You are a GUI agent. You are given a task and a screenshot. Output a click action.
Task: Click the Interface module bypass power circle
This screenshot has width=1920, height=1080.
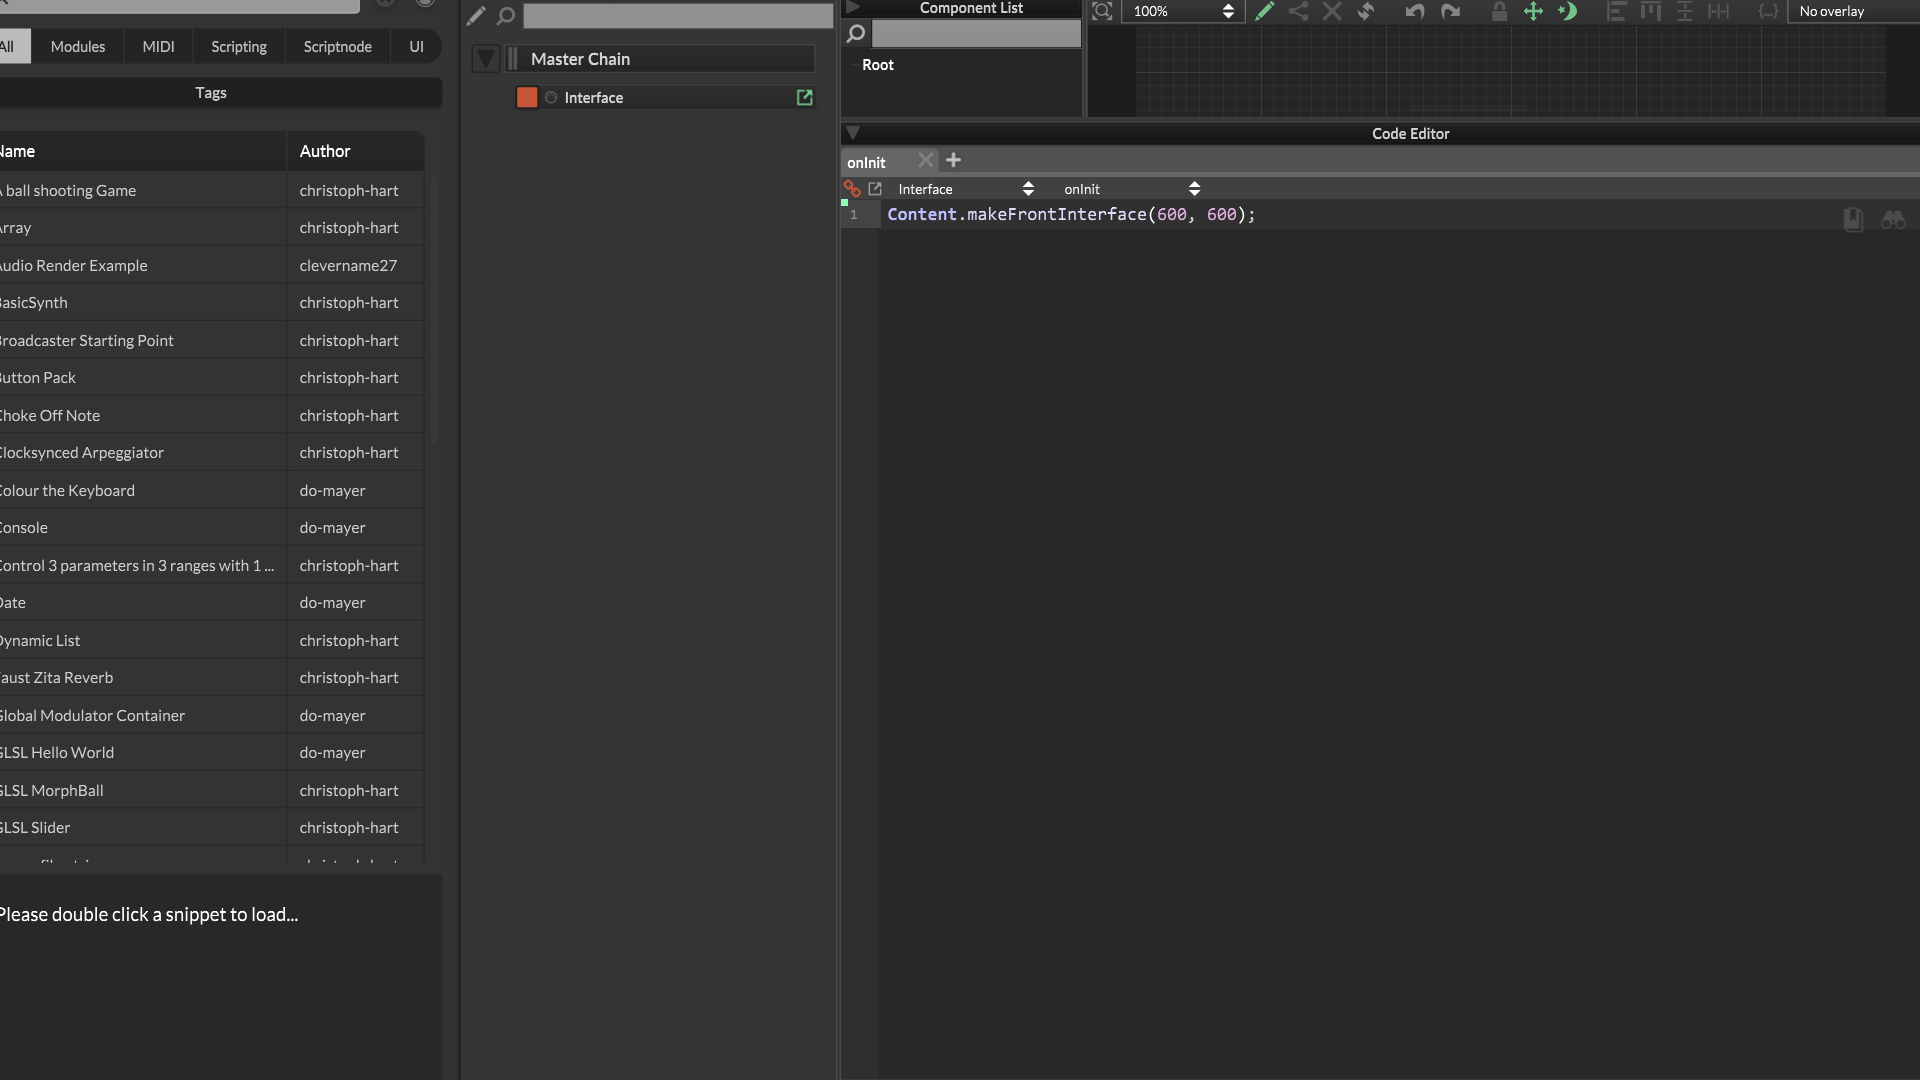tap(551, 97)
